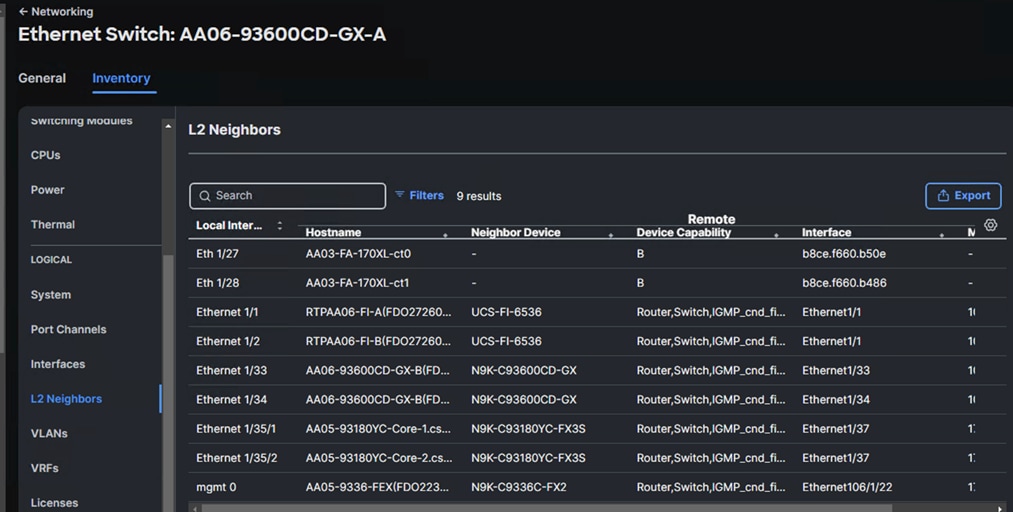
Task: Click N9K-C93600CD-GX in Ethernet 1/33 row
Action: point(524,370)
